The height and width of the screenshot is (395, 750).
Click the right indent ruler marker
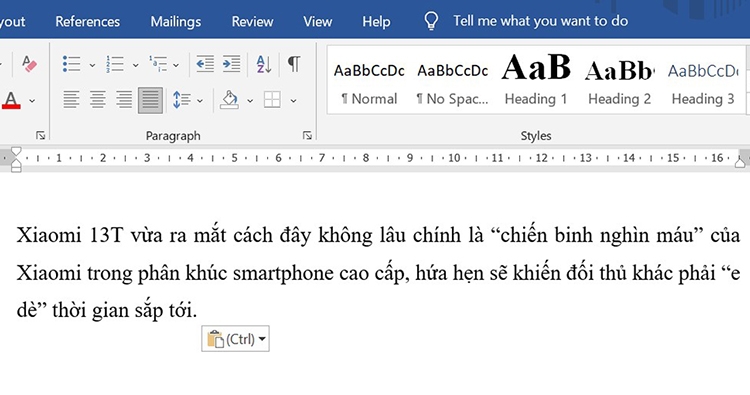[740, 163]
